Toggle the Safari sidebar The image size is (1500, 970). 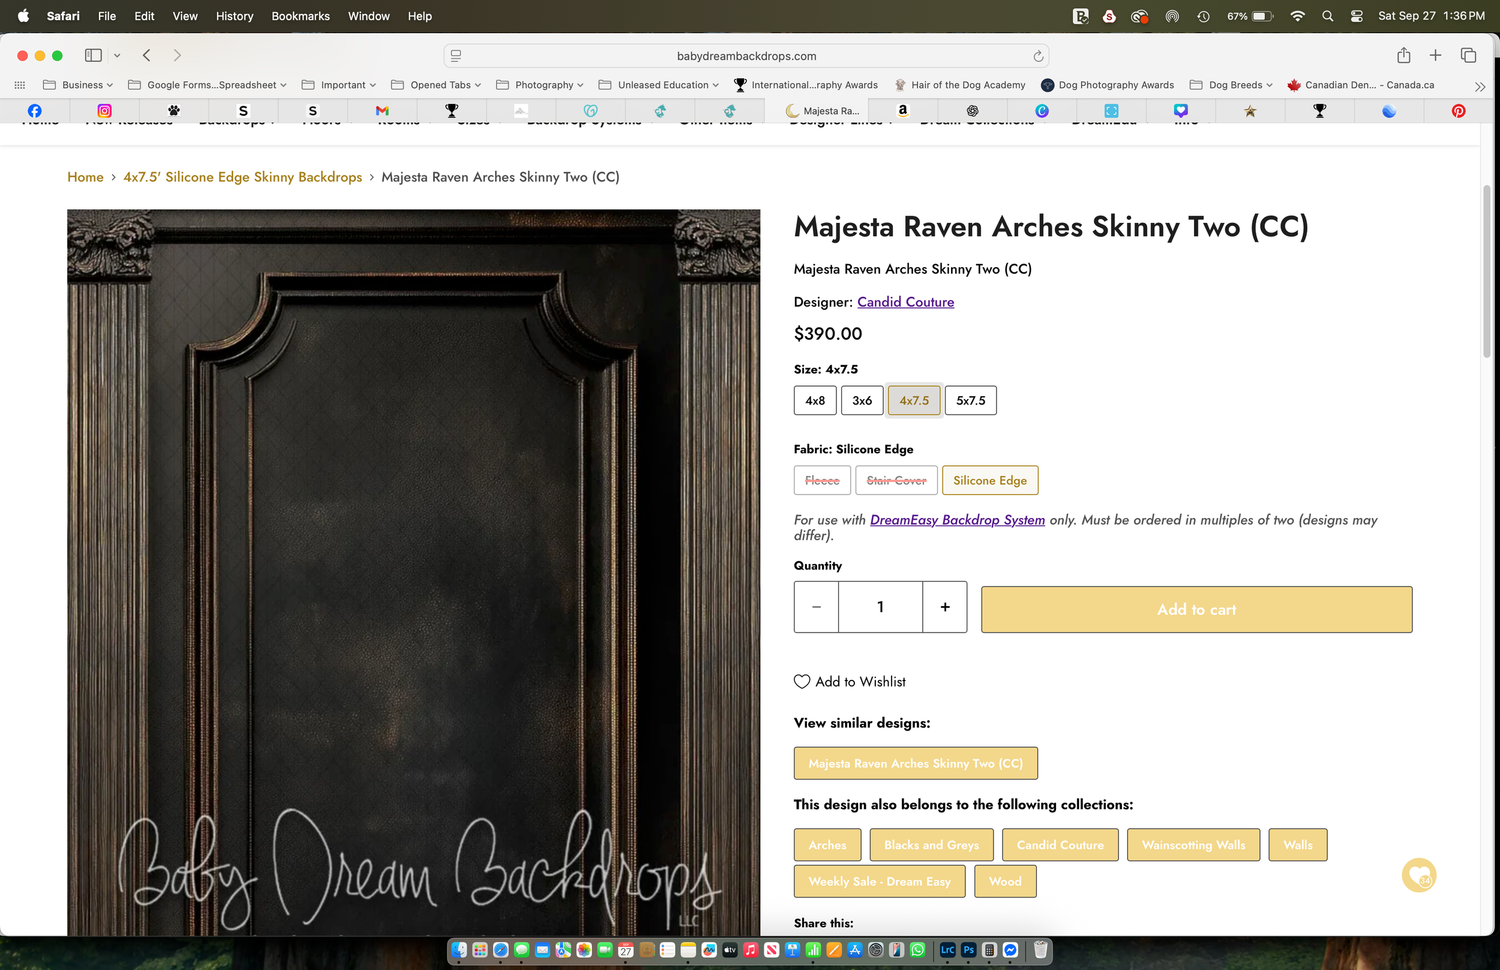pos(93,55)
